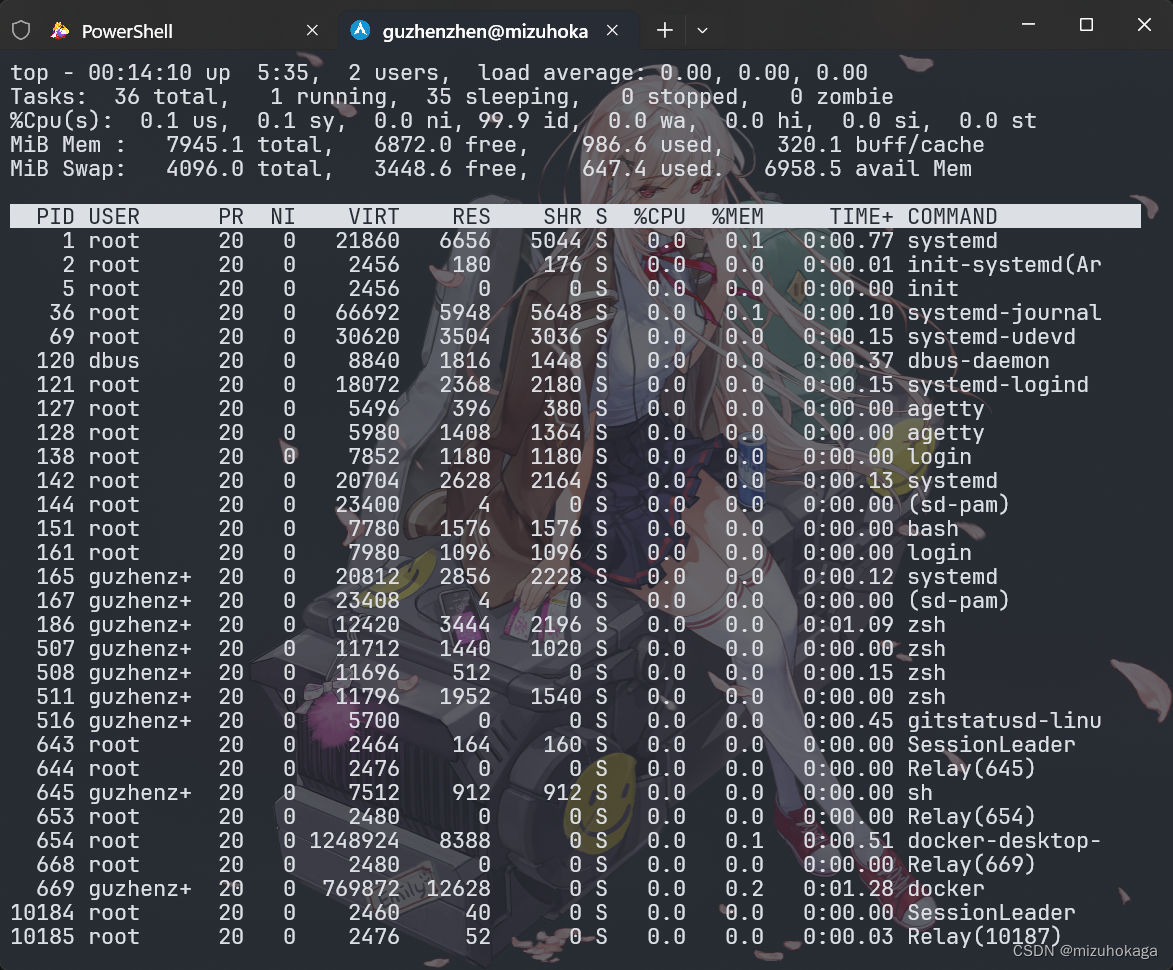Click the %MEM column header
Viewport: 1173px width, 970px height.
738,217
